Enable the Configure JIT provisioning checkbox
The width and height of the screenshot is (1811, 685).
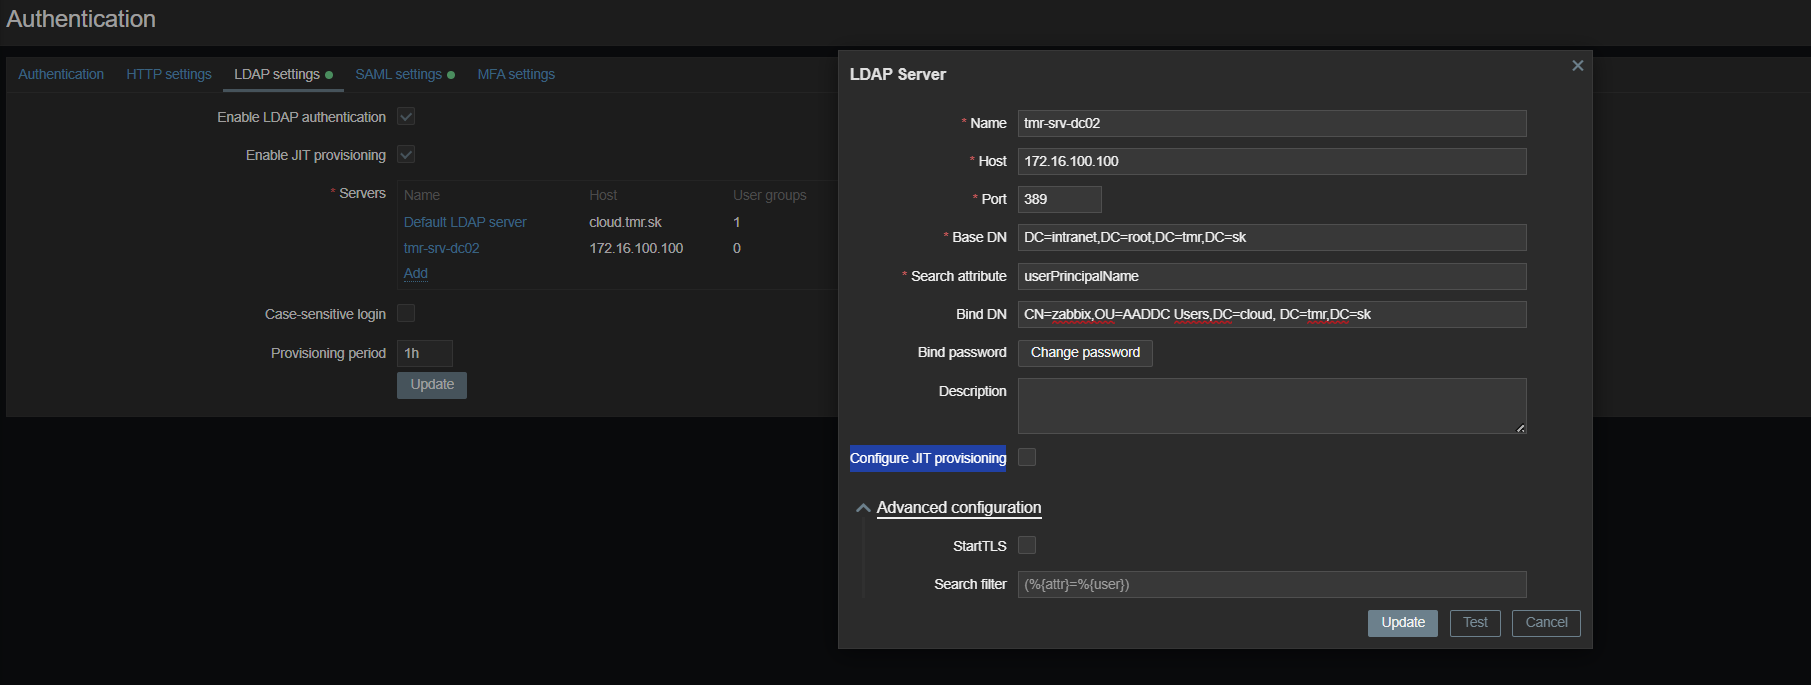click(x=1027, y=457)
